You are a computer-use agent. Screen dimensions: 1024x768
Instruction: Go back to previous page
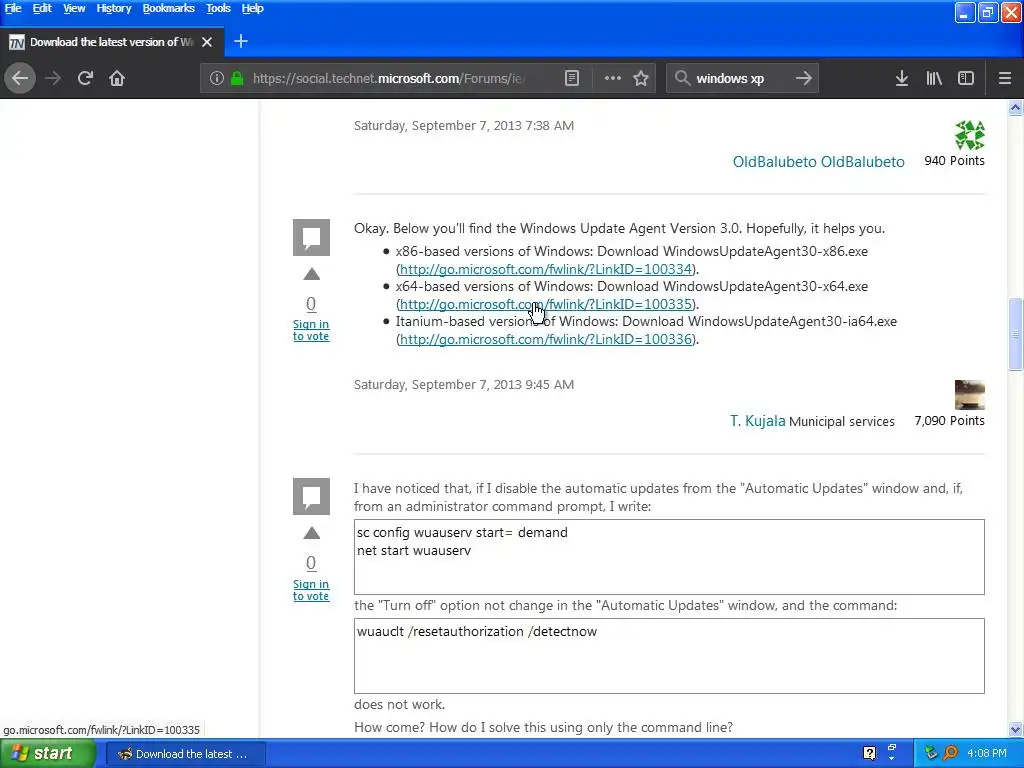click(x=20, y=78)
